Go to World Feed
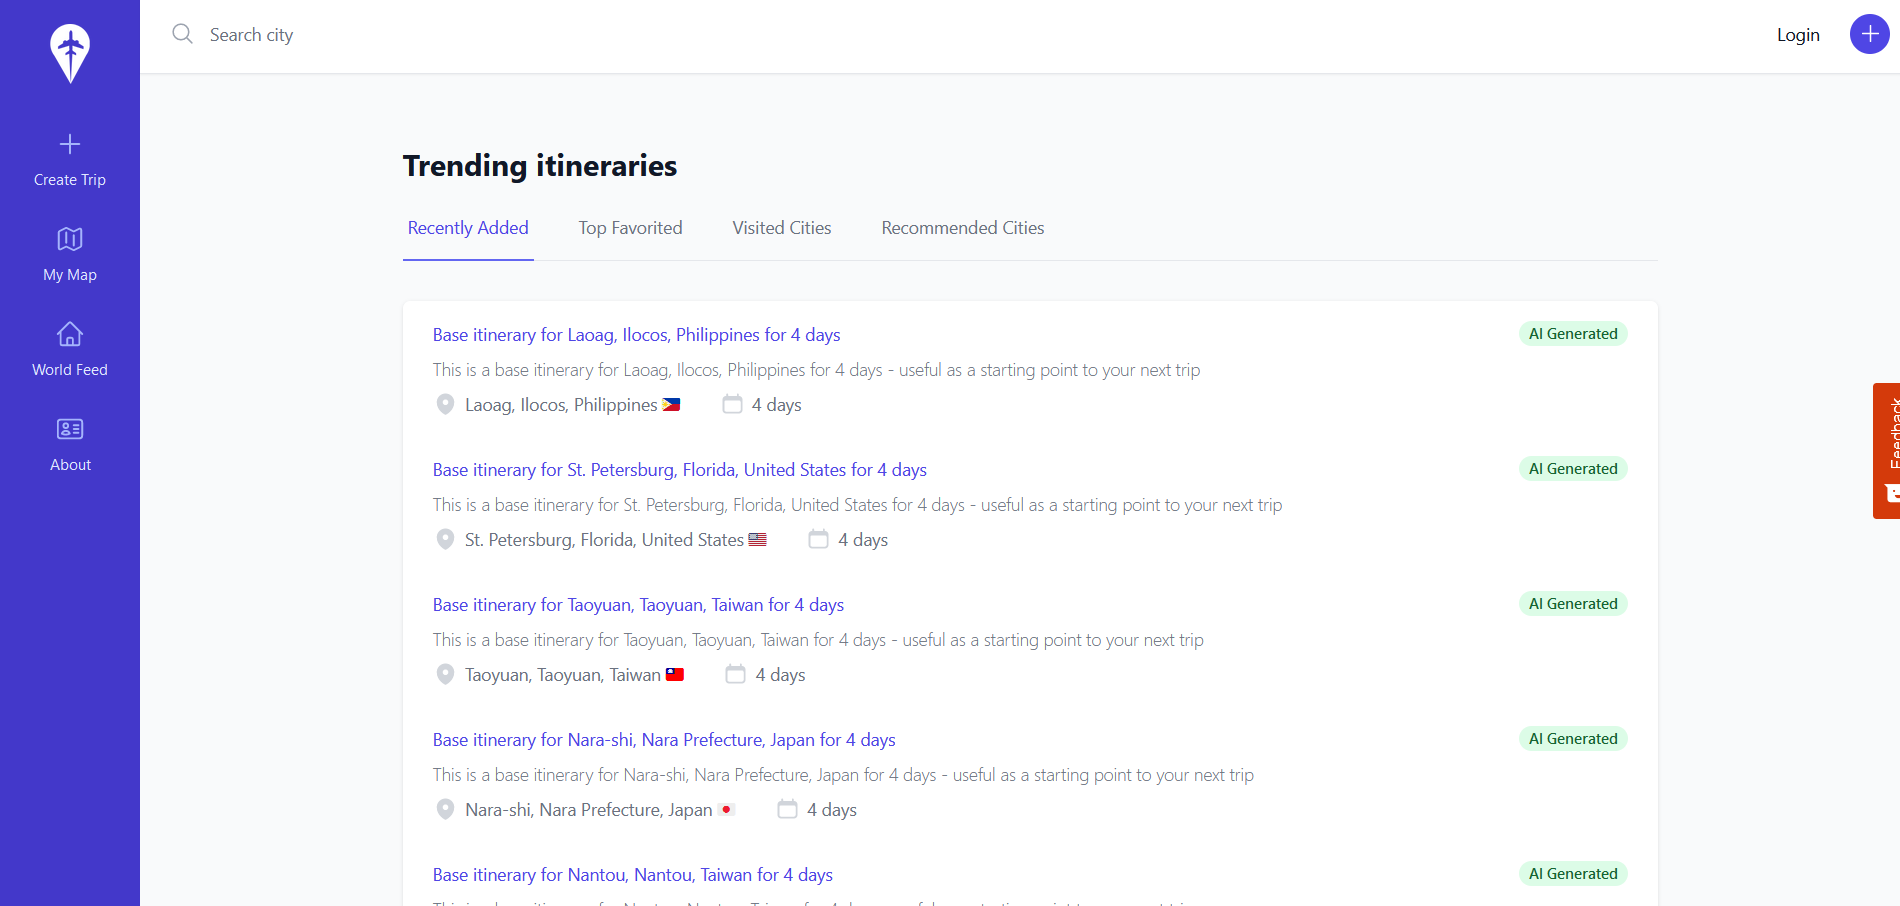This screenshot has width=1900, height=906. pos(70,350)
